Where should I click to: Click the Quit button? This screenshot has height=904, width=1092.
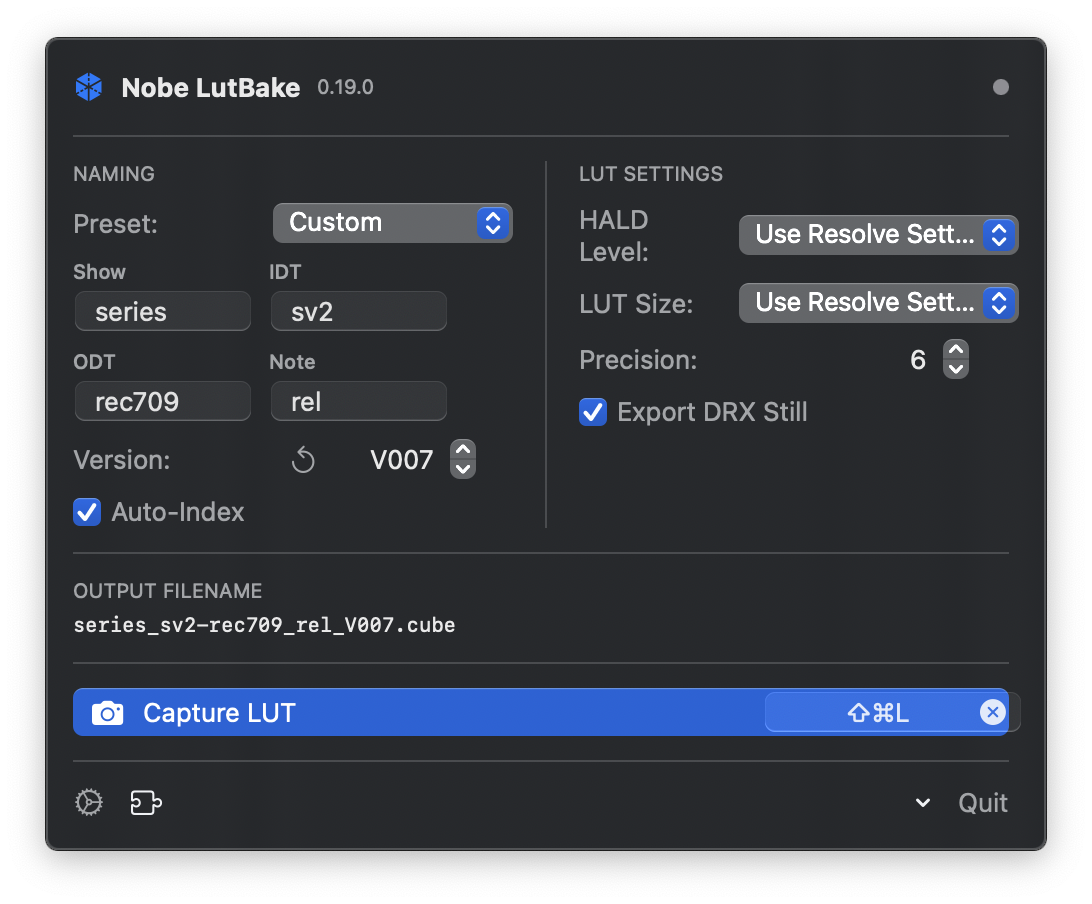click(x=982, y=803)
